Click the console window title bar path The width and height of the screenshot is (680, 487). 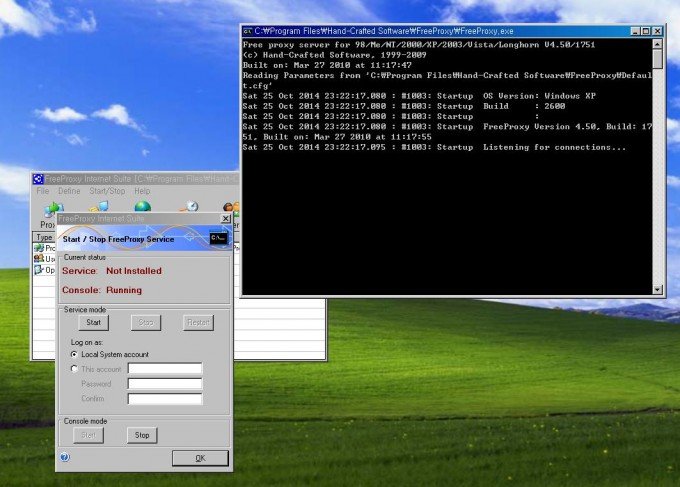coord(384,31)
